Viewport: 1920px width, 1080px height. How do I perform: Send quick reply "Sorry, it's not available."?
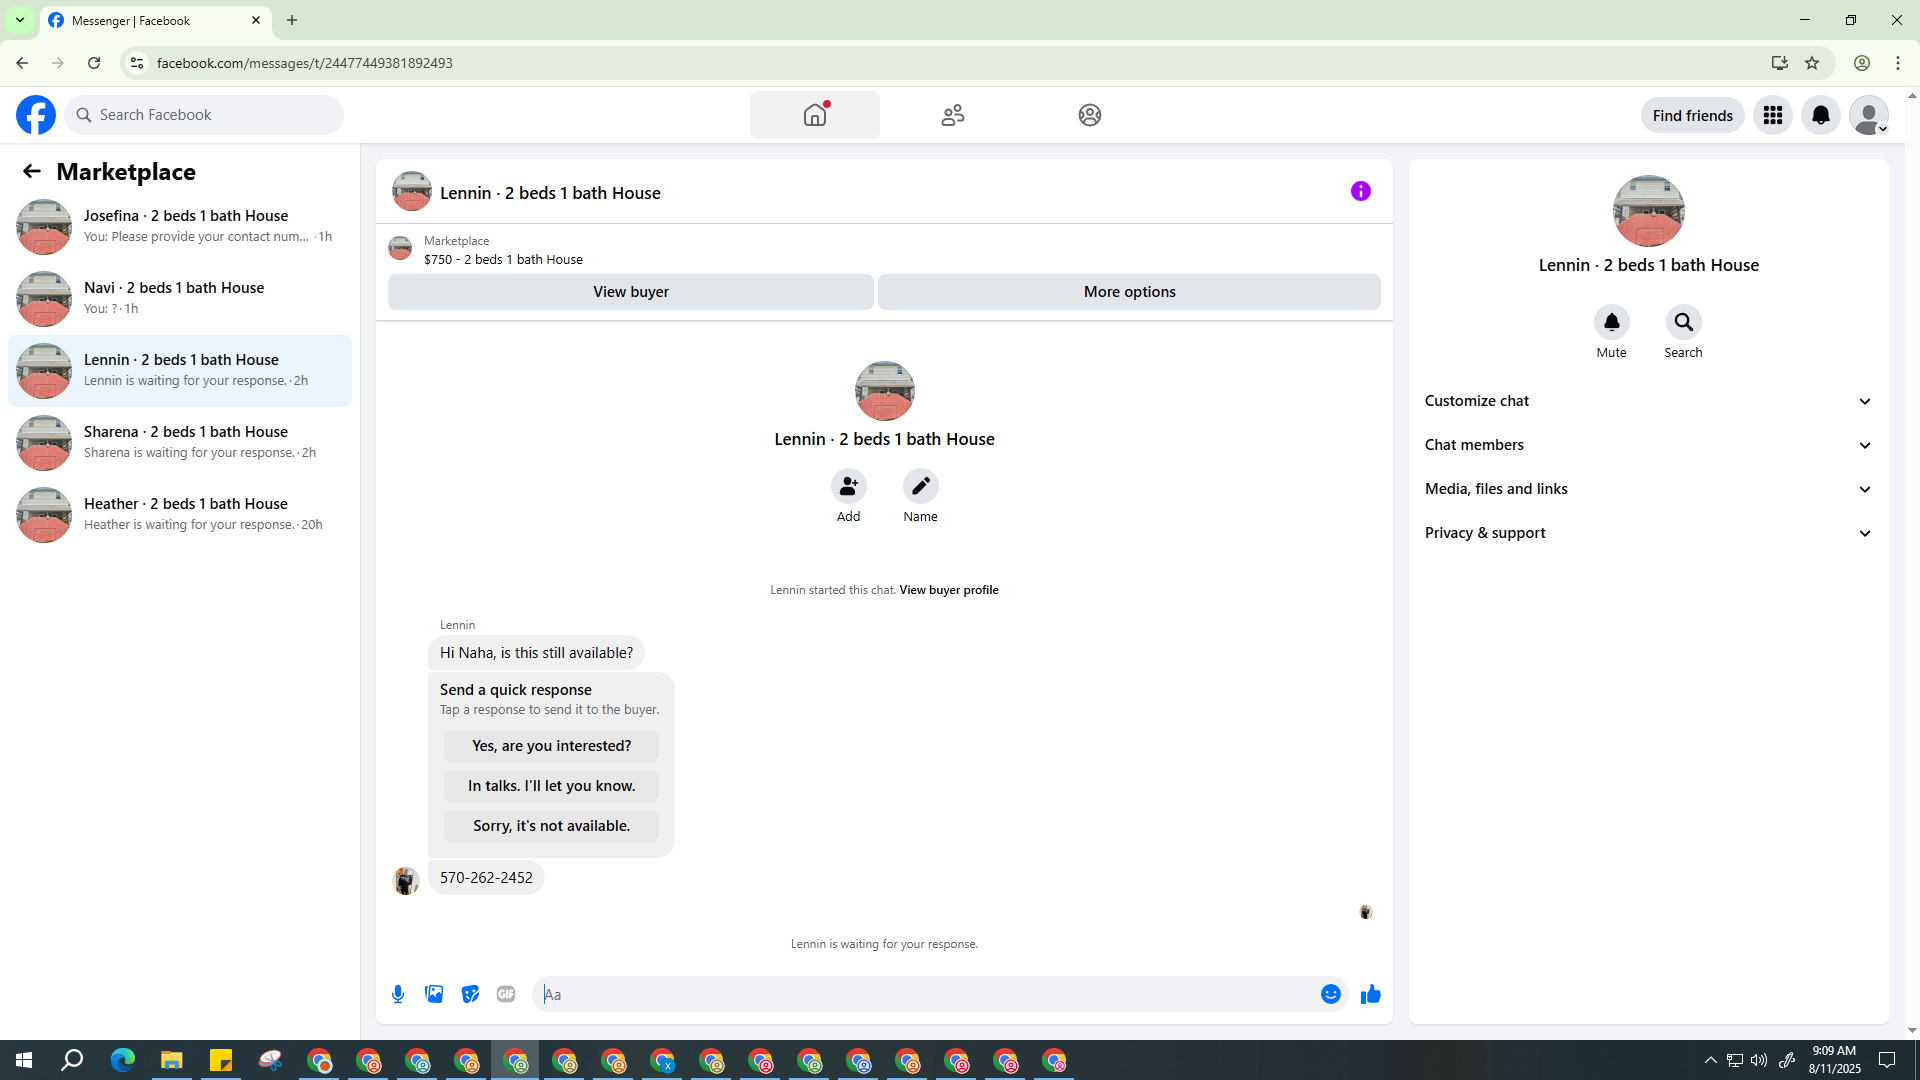pyautogui.click(x=551, y=826)
